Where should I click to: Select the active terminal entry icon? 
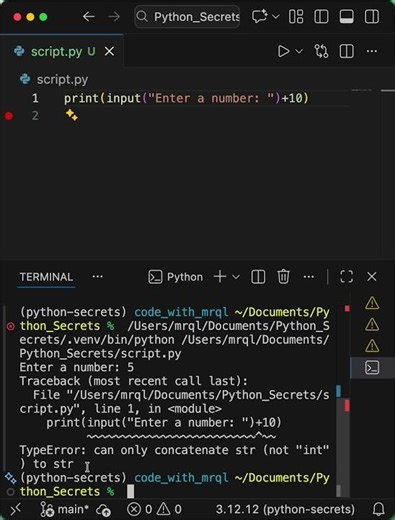[372, 368]
